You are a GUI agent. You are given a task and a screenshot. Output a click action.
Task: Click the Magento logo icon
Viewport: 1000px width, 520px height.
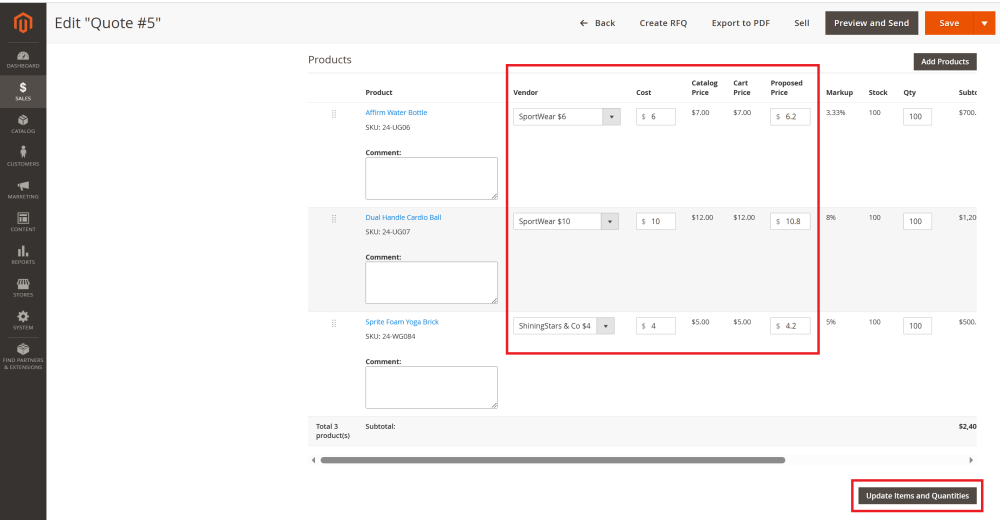coord(23,22)
